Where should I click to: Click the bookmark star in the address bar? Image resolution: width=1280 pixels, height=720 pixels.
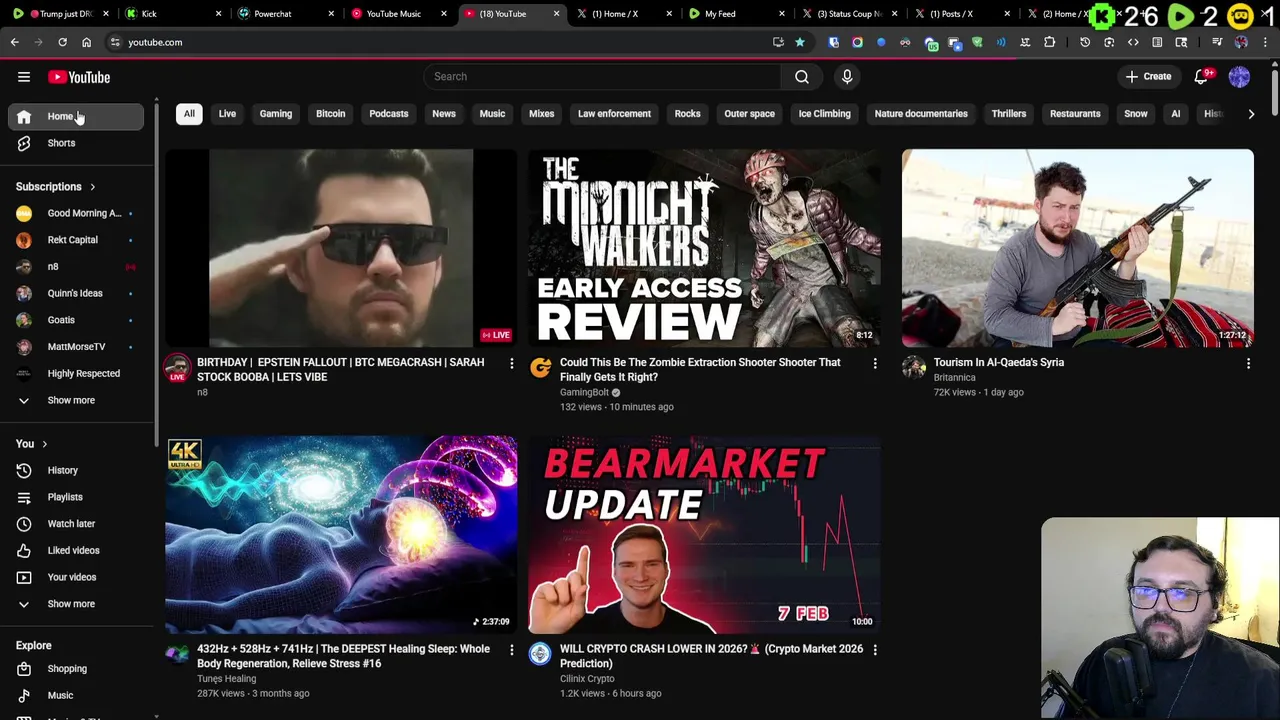[x=800, y=42]
